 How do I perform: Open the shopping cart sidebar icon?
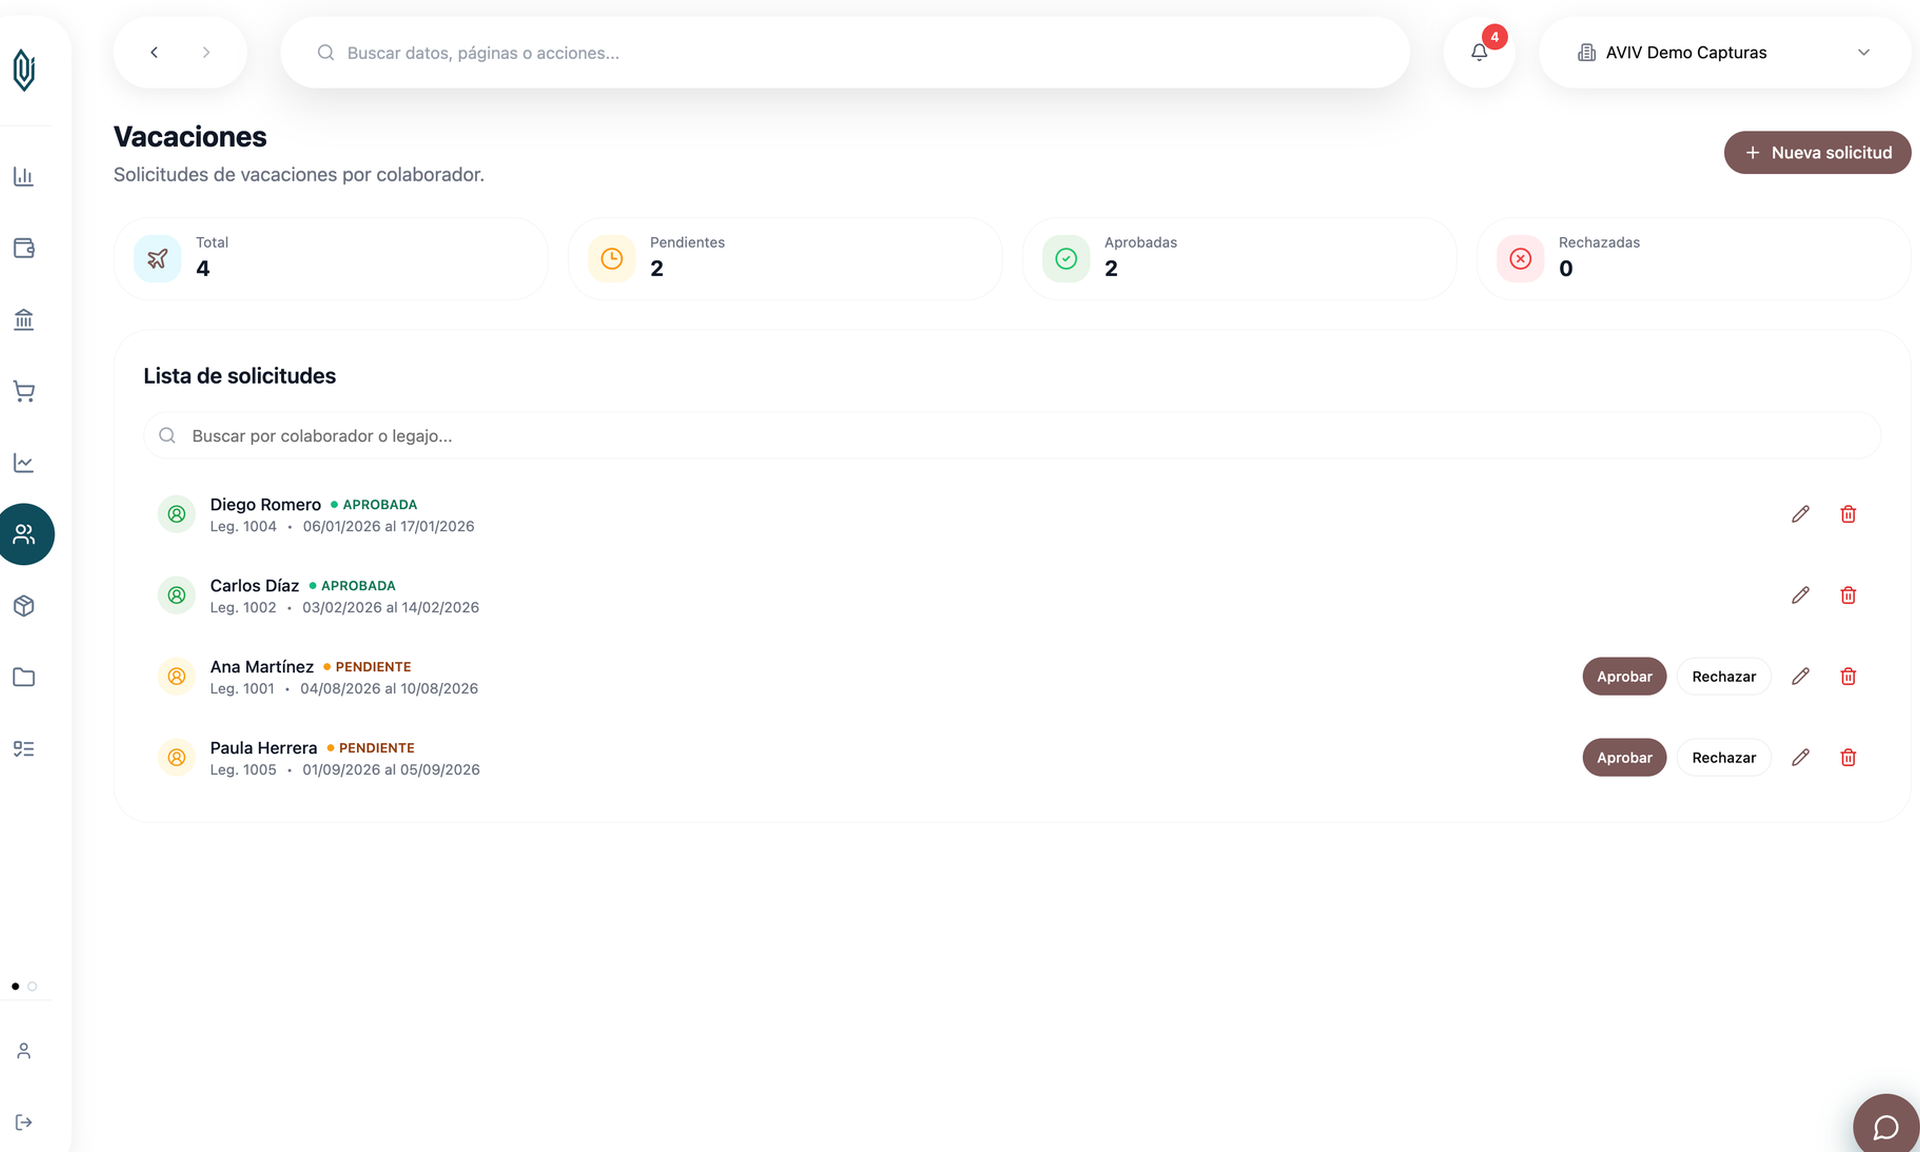coord(24,391)
